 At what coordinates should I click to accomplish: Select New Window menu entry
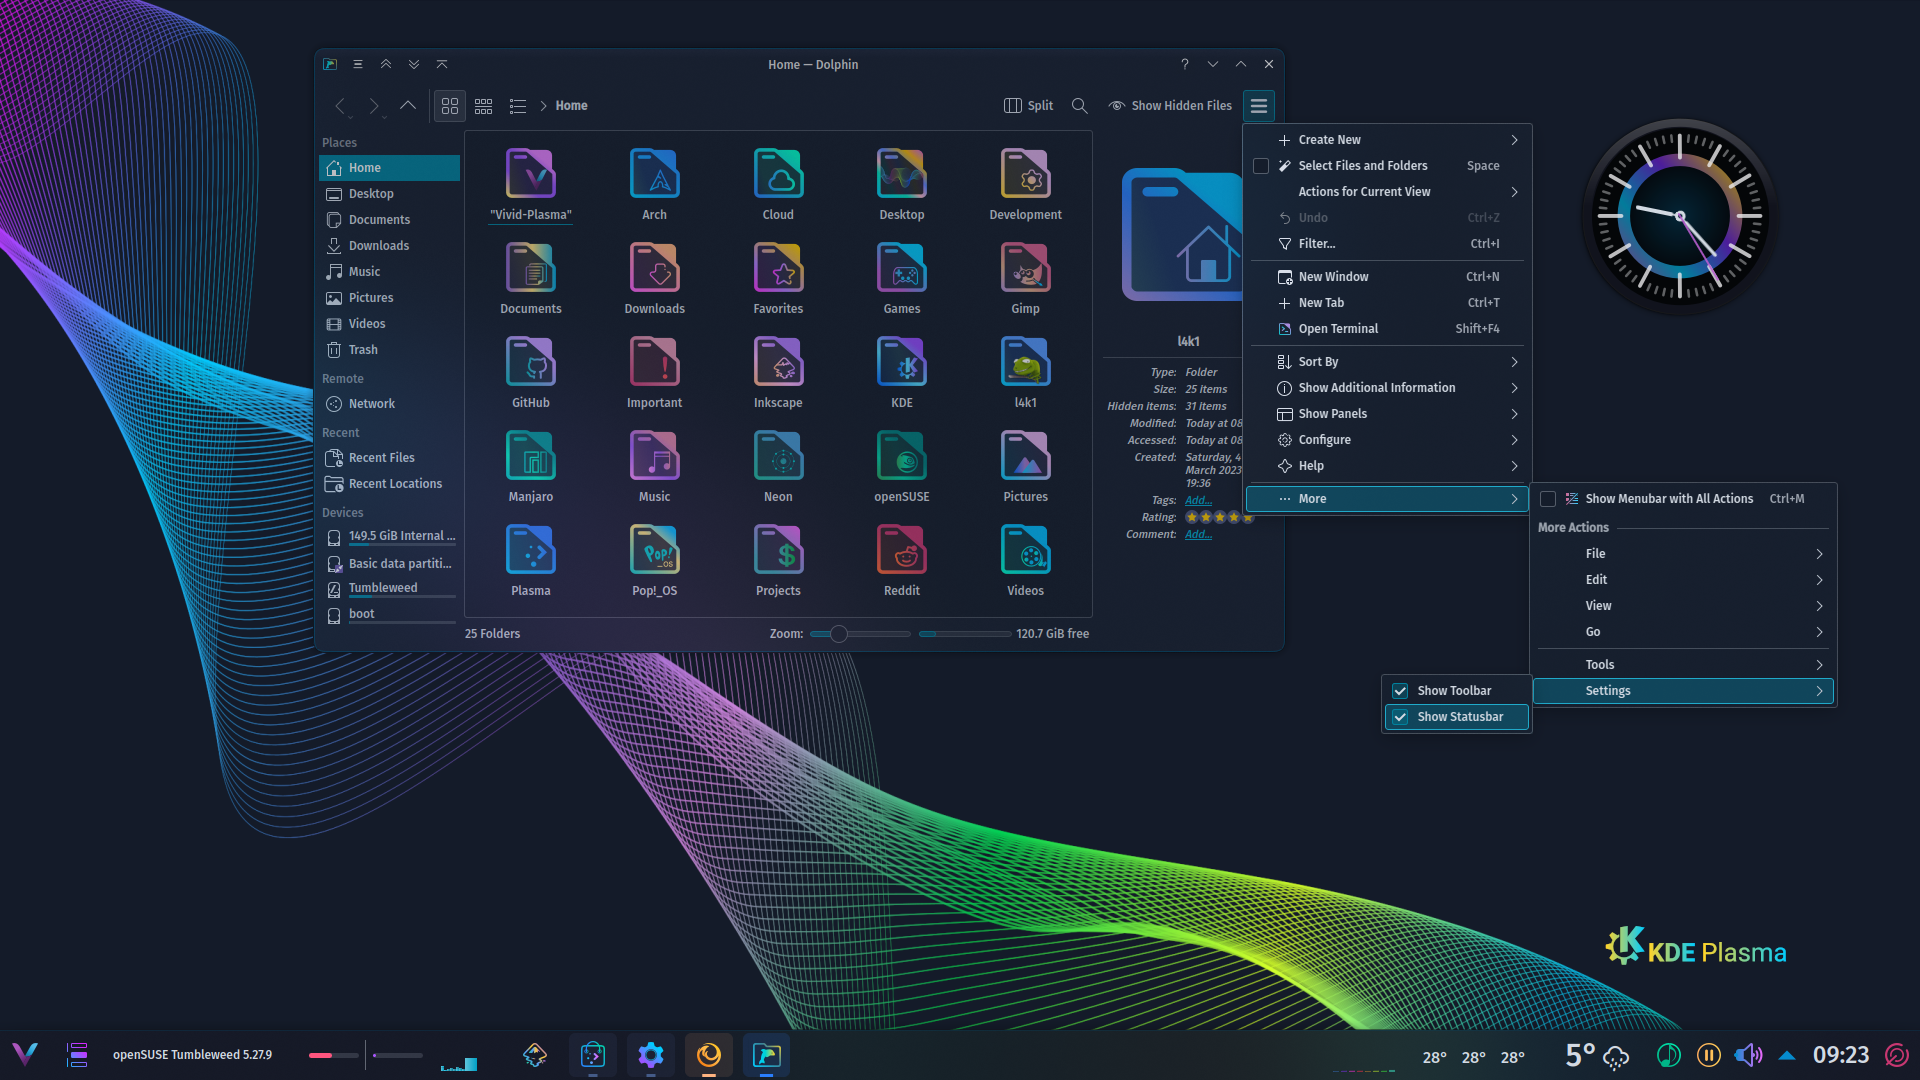[x=1388, y=277]
